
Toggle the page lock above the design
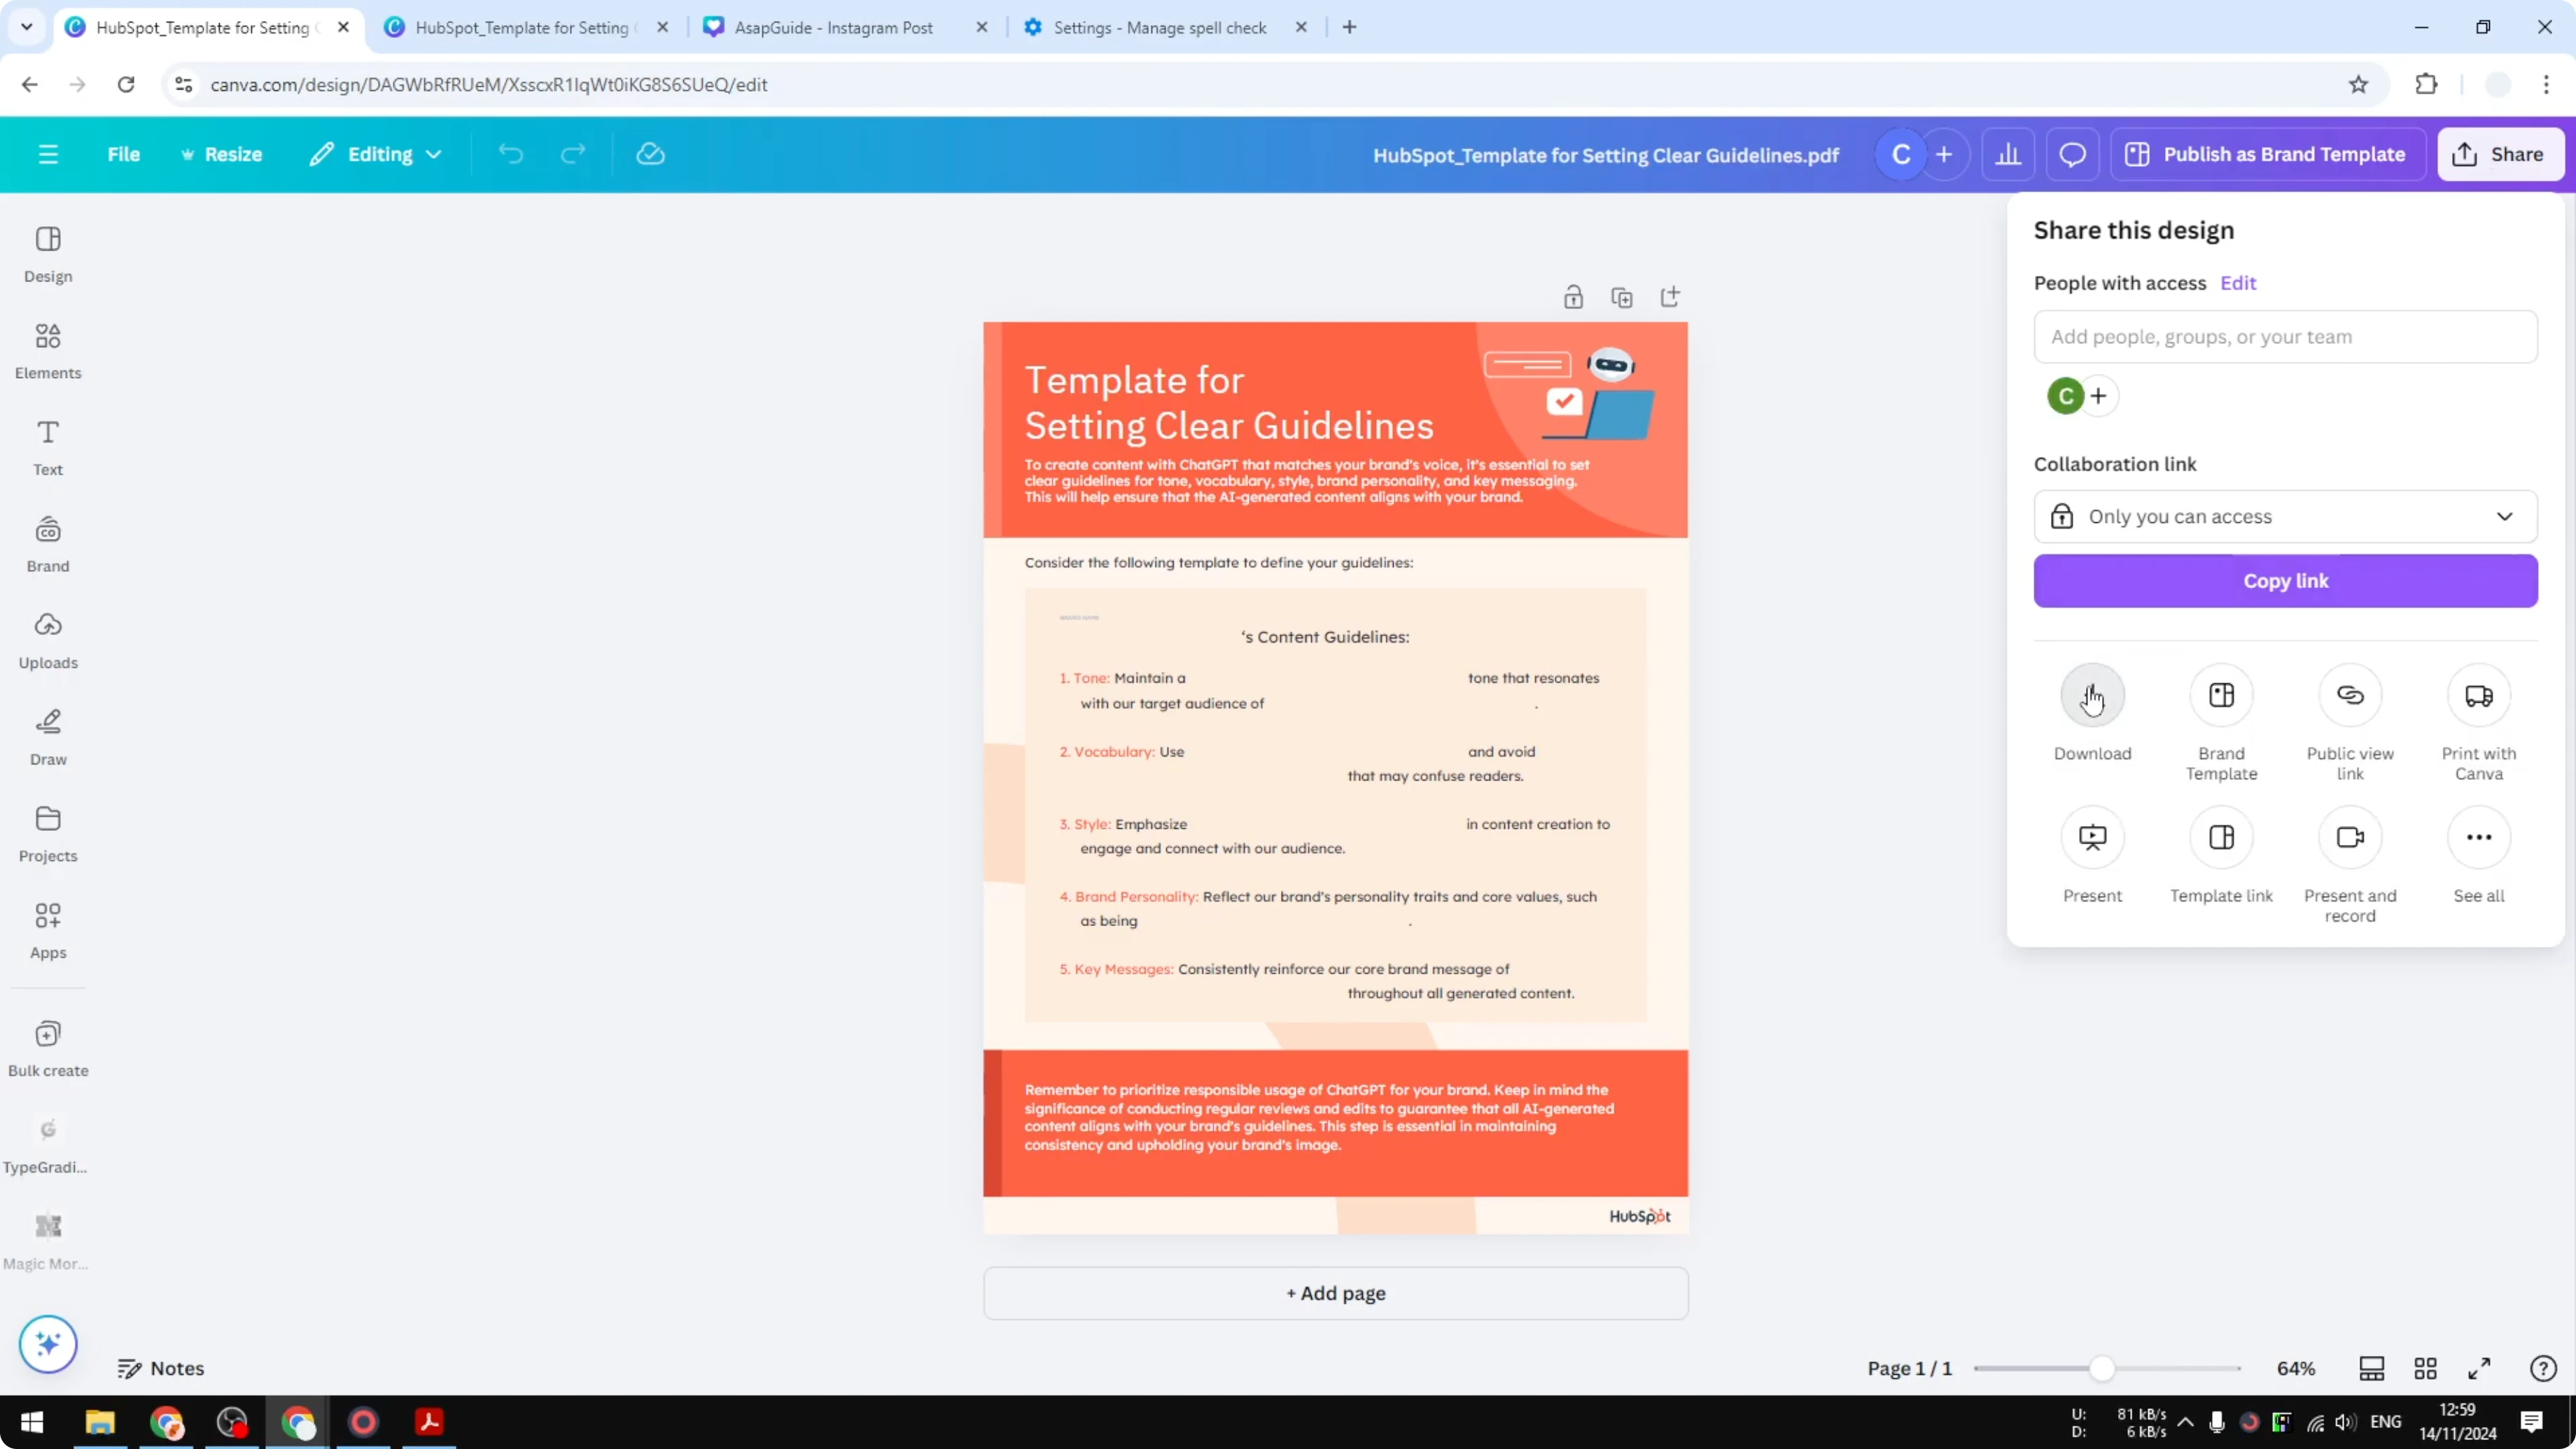[x=1573, y=296]
